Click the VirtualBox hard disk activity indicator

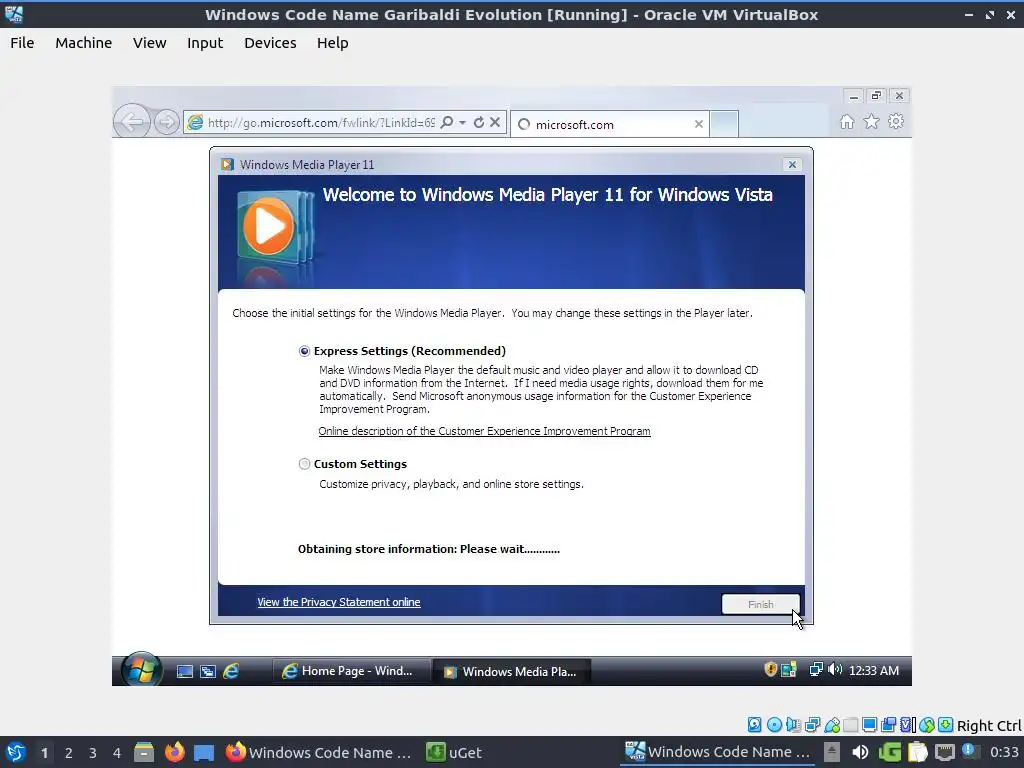pos(754,724)
